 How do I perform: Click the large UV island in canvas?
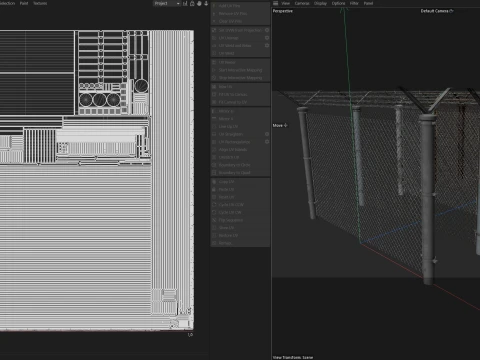pos(76,247)
